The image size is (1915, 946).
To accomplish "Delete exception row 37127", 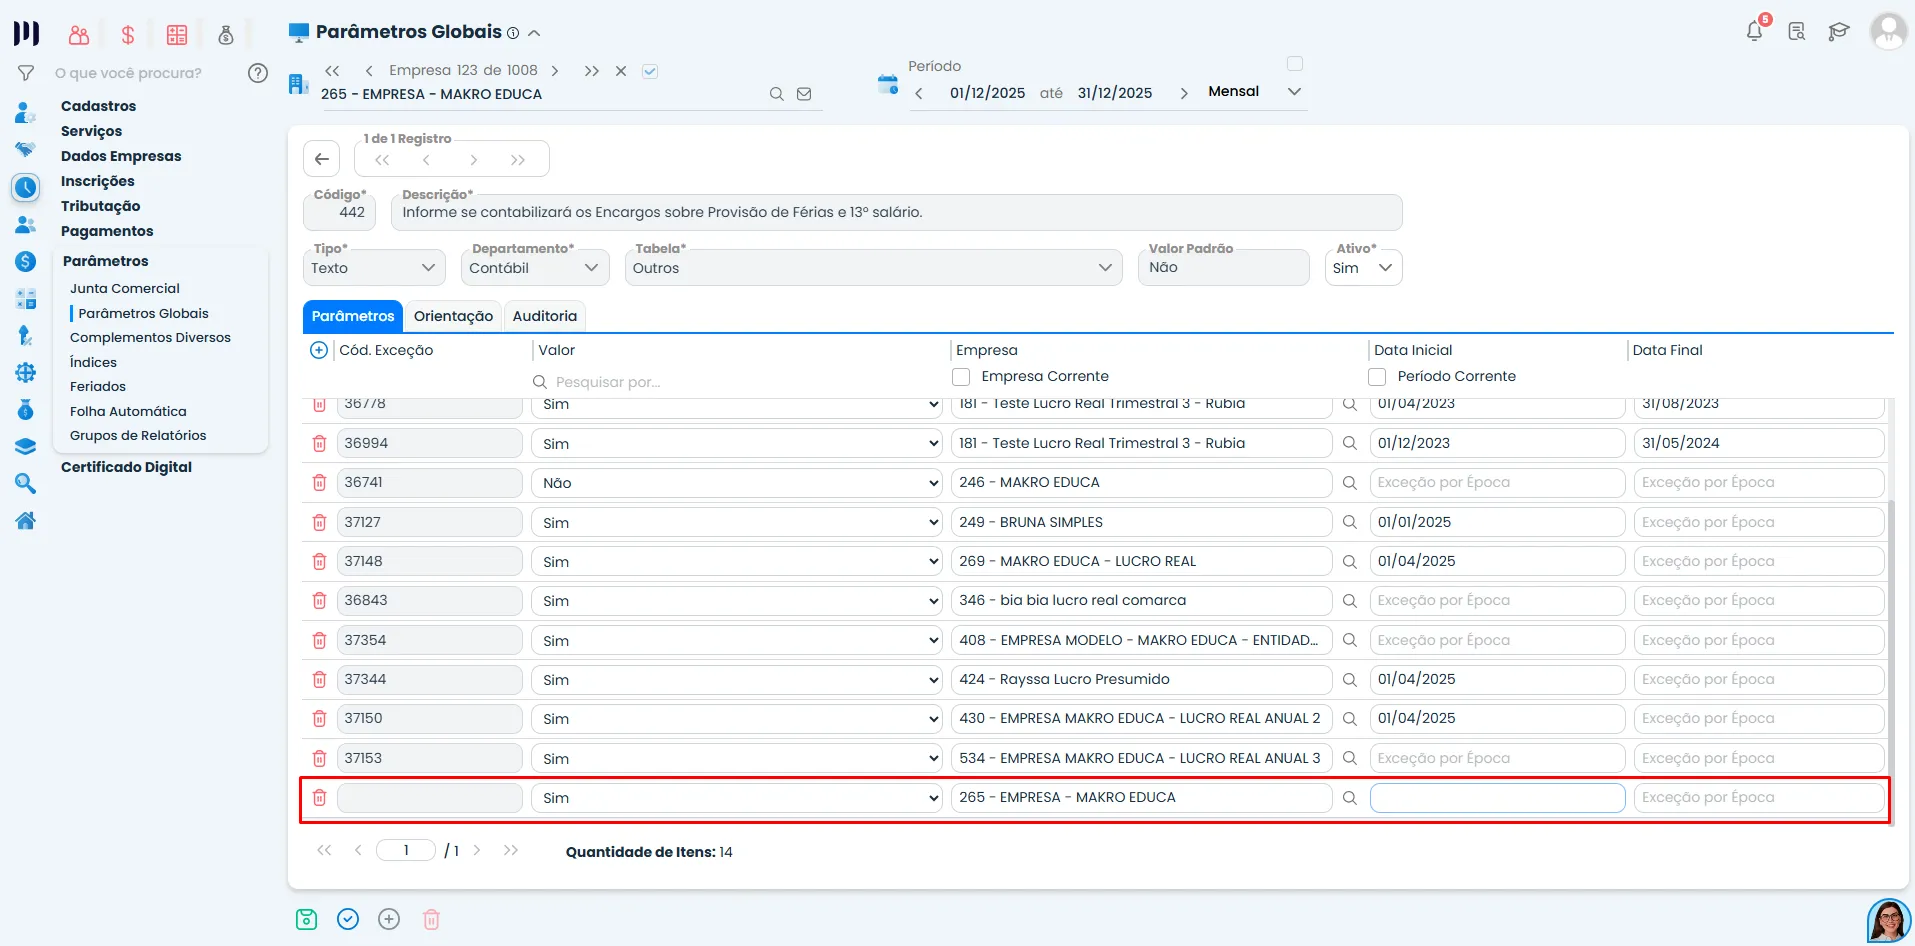I will click(x=319, y=522).
